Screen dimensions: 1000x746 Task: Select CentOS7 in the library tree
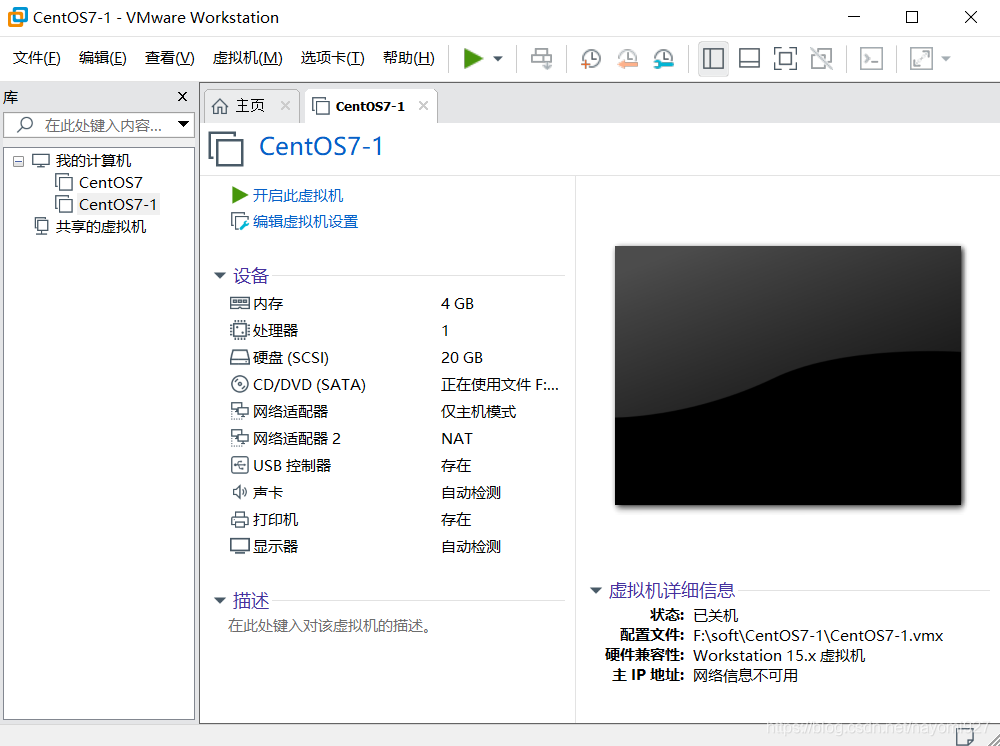pos(110,182)
